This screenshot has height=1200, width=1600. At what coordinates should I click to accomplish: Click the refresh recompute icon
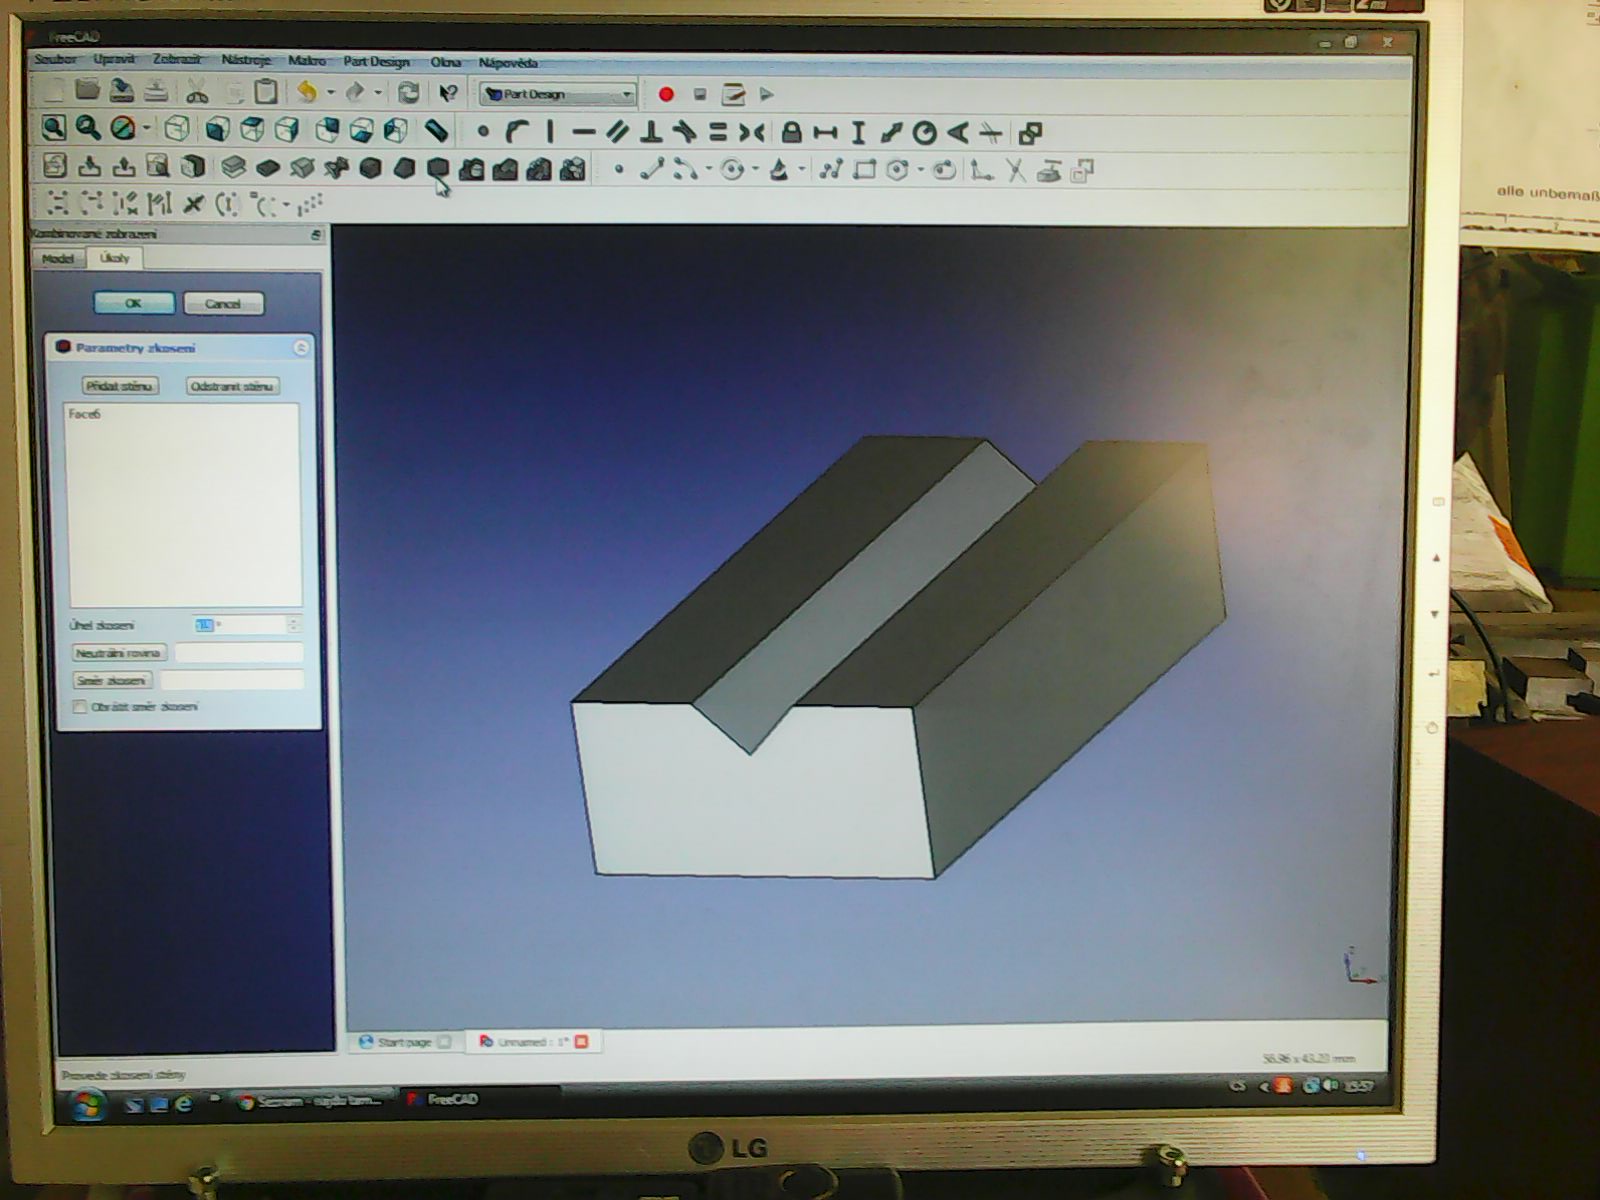pos(408,93)
